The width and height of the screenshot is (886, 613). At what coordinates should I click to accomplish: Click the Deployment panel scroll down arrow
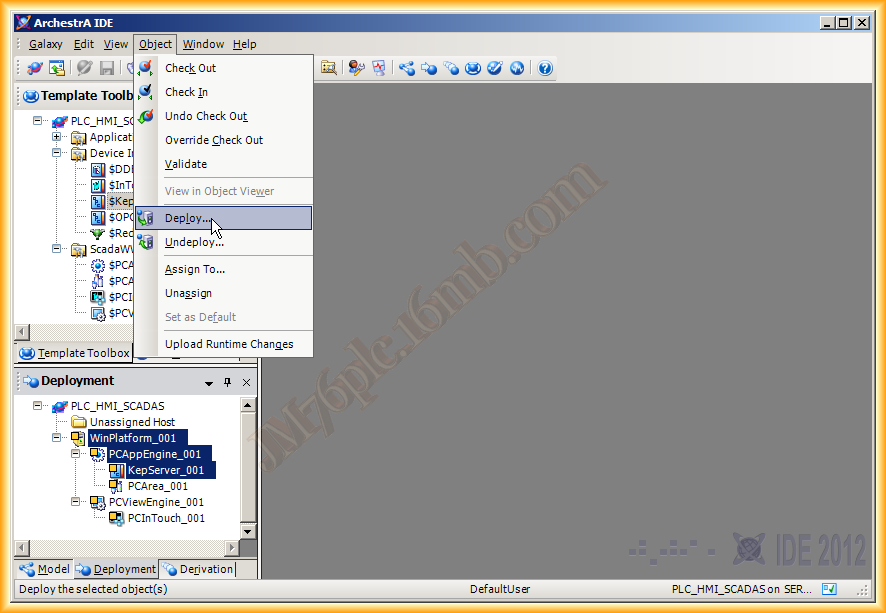tap(249, 531)
